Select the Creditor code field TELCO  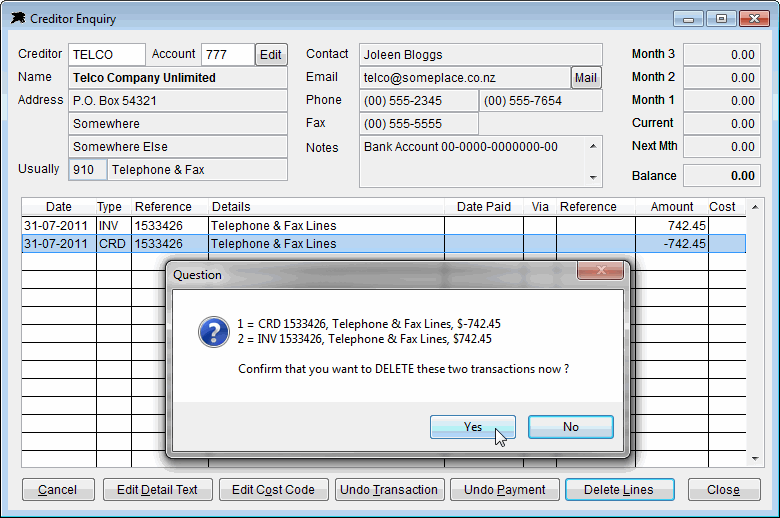pos(107,55)
